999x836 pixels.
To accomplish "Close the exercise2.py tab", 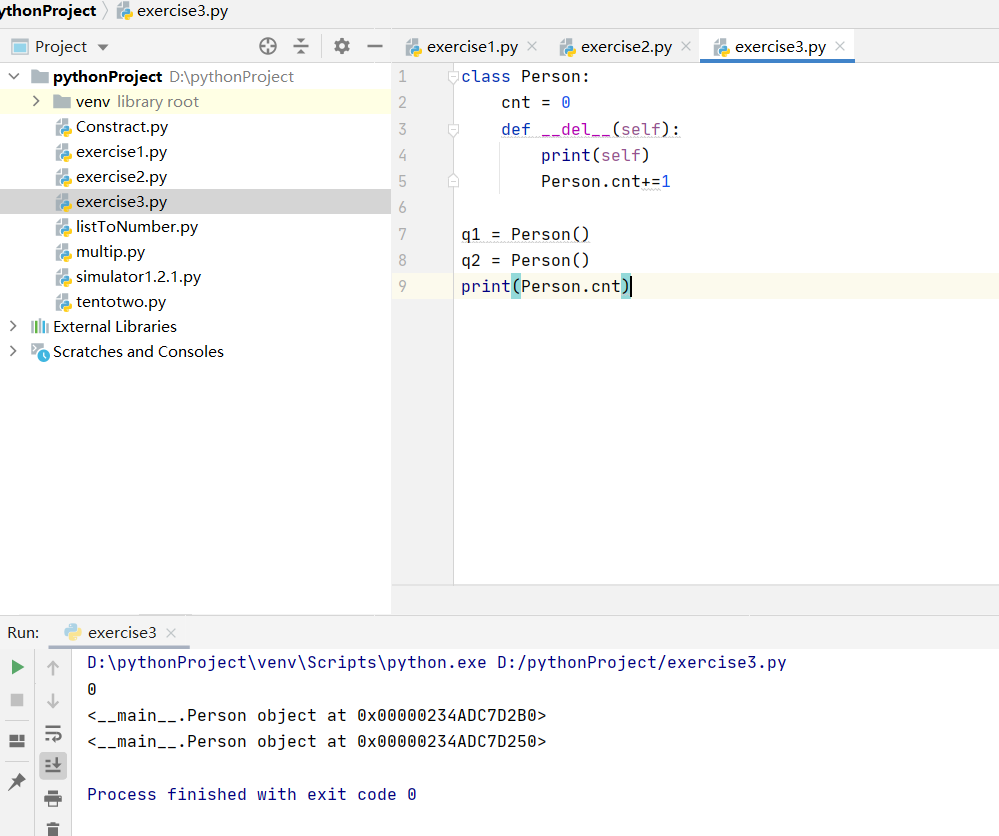I will coord(686,46).
